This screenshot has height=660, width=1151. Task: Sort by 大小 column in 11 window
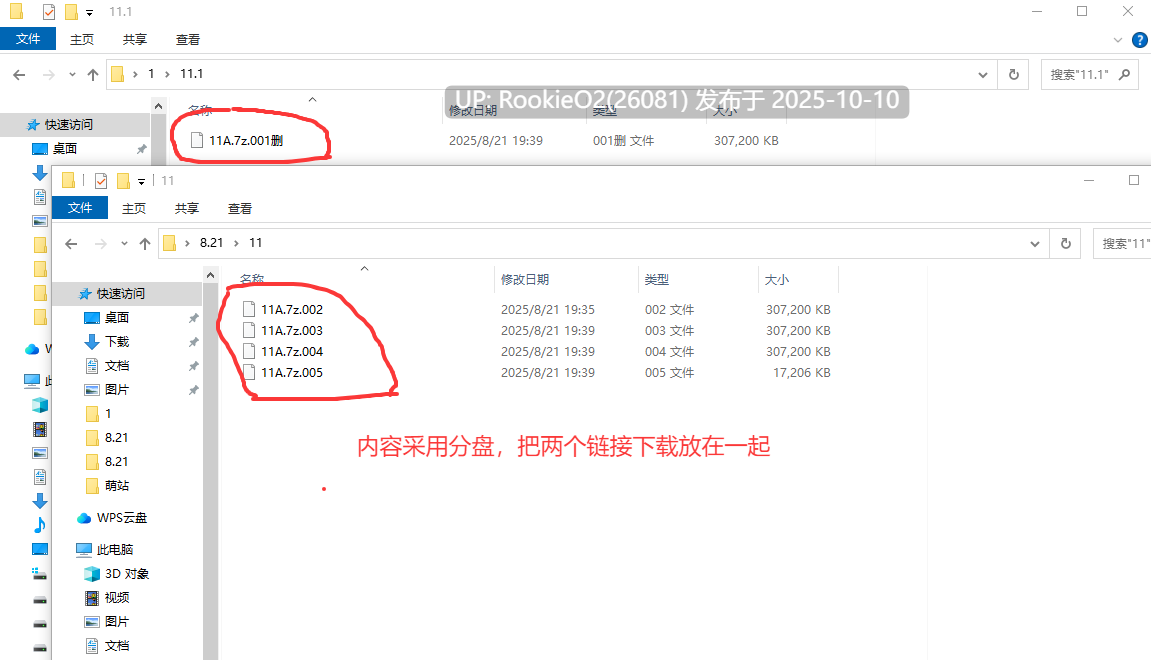click(777, 280)
